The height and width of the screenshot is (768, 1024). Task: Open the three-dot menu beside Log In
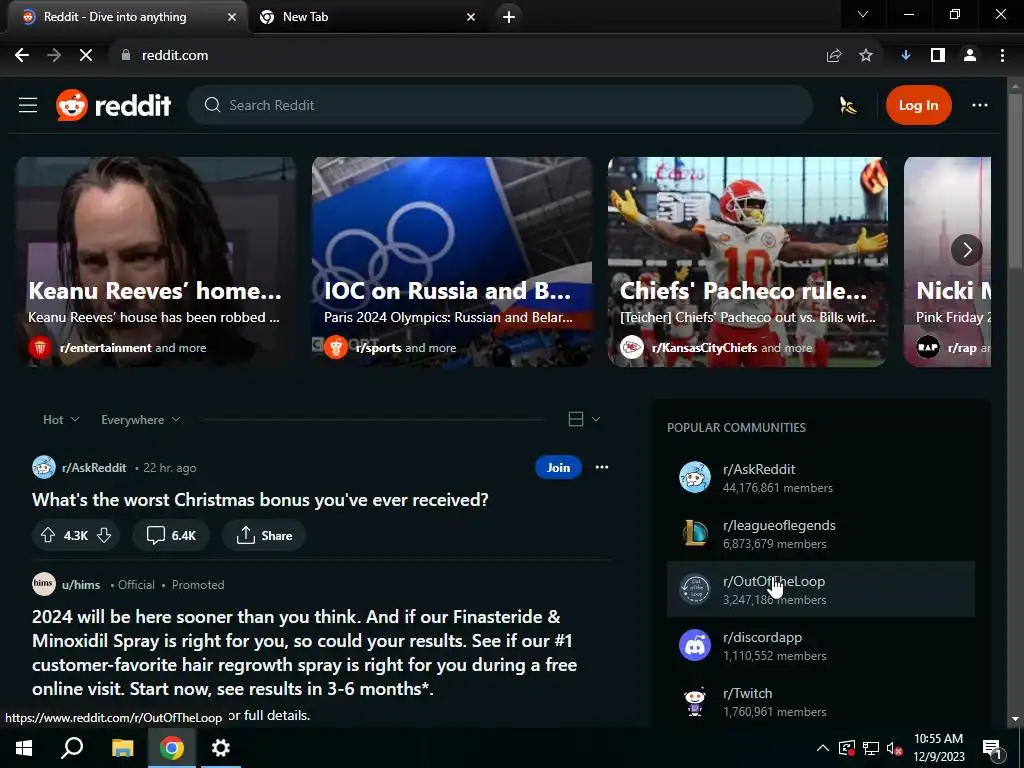[980, 105]
